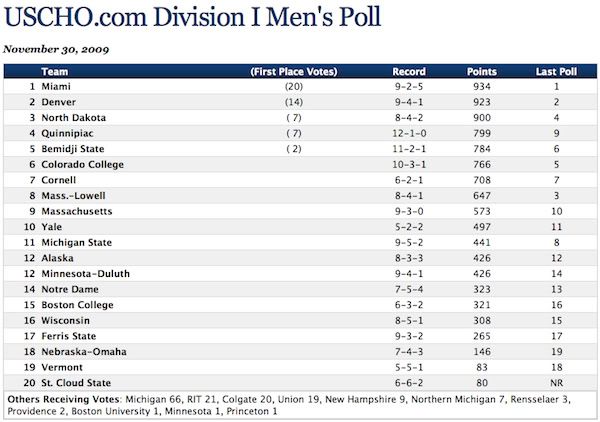
Task: Select the Colorado College team name
Action: click(x=82, y=164)
